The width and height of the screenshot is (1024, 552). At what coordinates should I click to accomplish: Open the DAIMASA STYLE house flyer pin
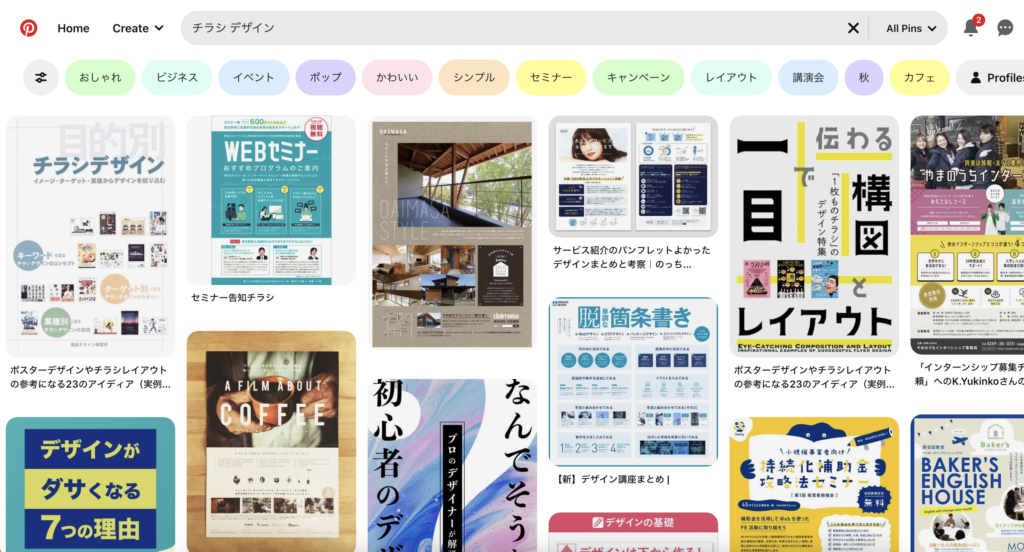[x=452, y=233]
